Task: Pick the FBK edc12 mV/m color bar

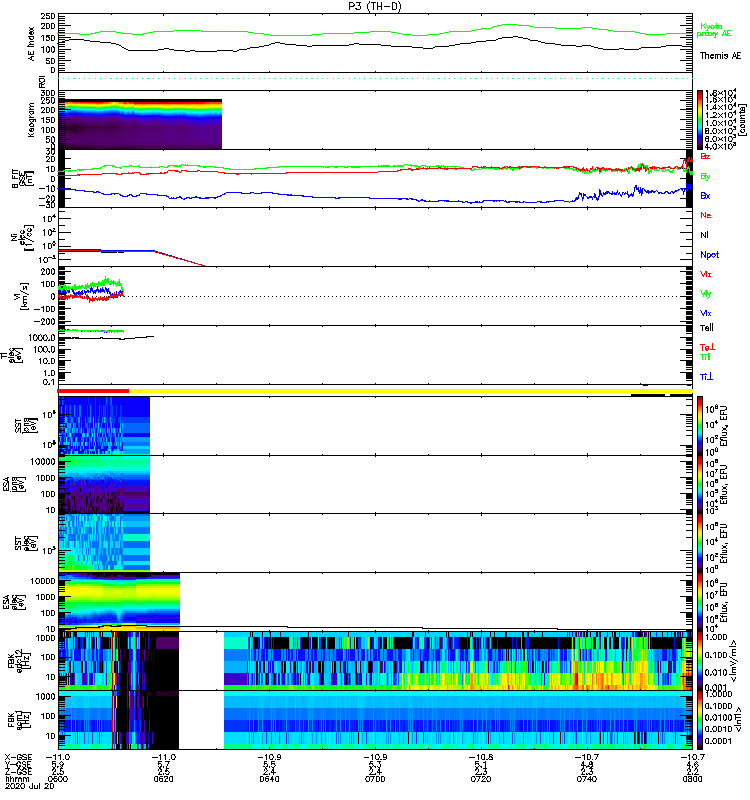Action: tap(700, 661)
